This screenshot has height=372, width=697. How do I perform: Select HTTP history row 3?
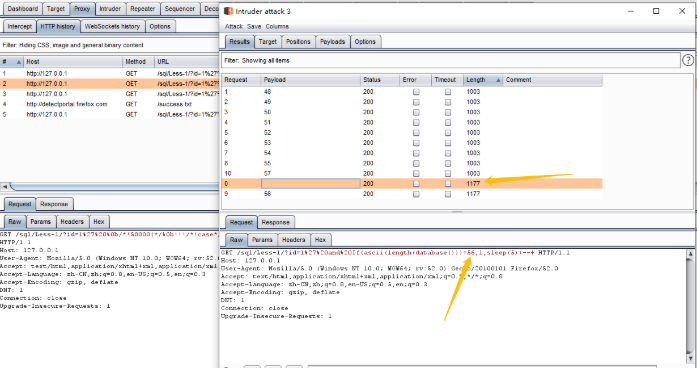(x=109, y=94)
